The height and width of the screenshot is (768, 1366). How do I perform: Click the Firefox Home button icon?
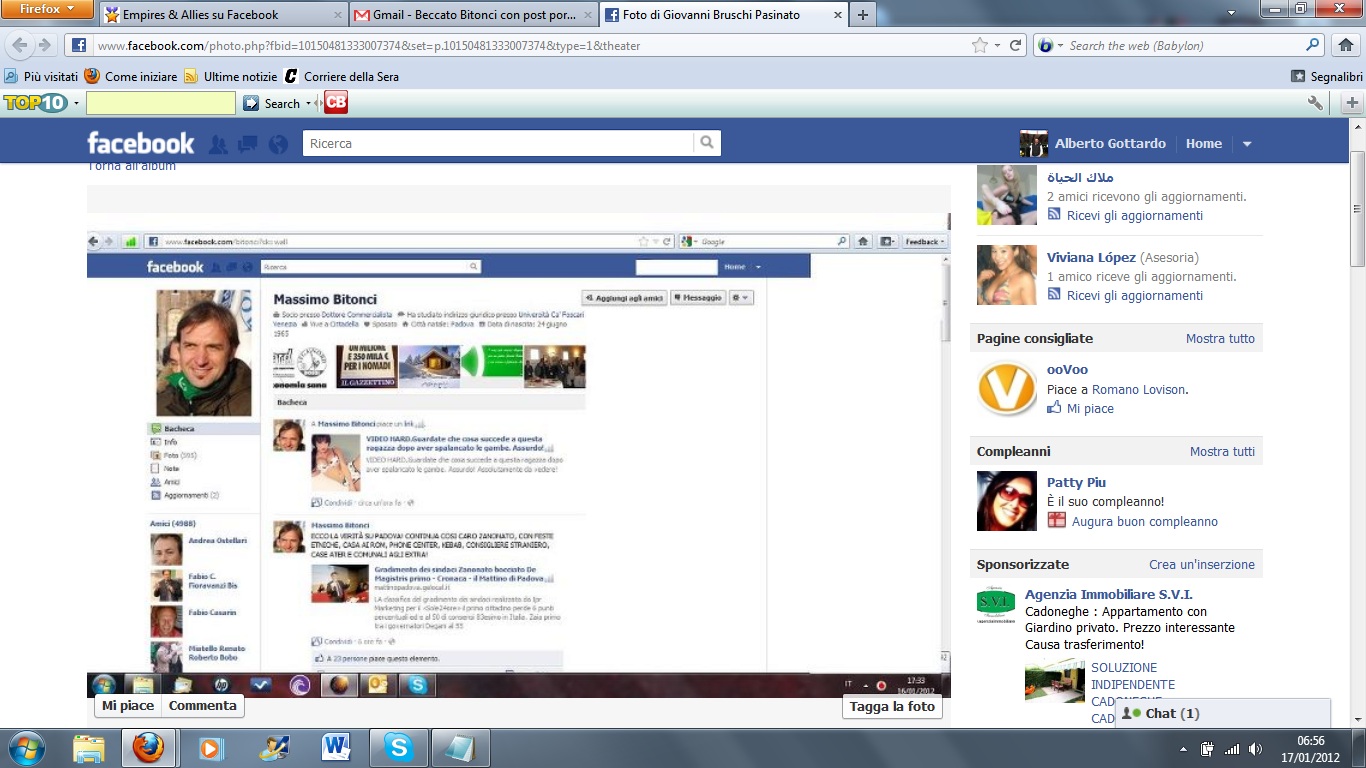pos(1345,45)
